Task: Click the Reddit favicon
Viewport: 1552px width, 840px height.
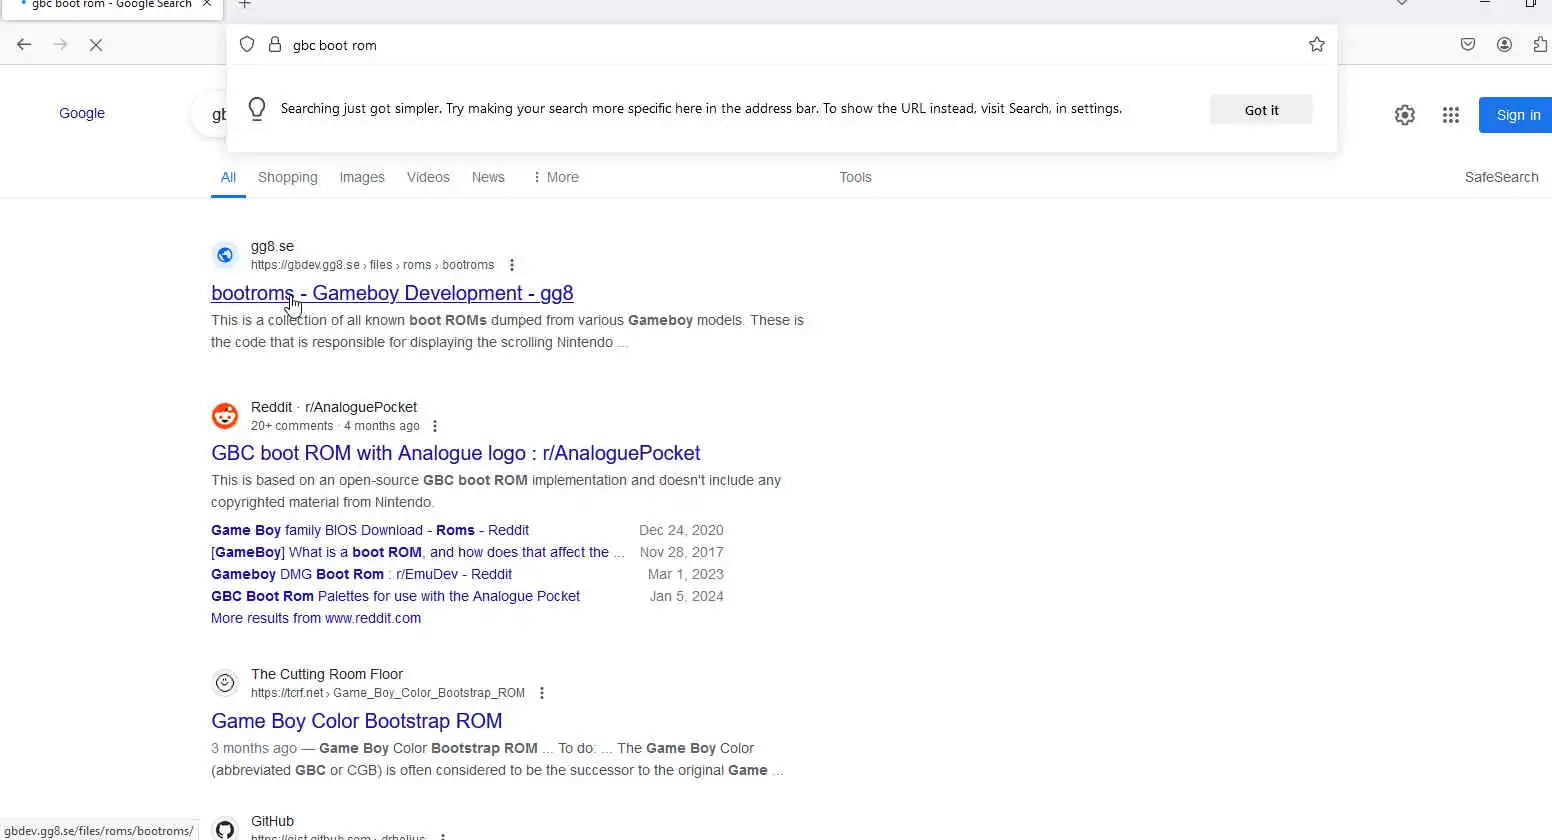Action: pos(225,416)
